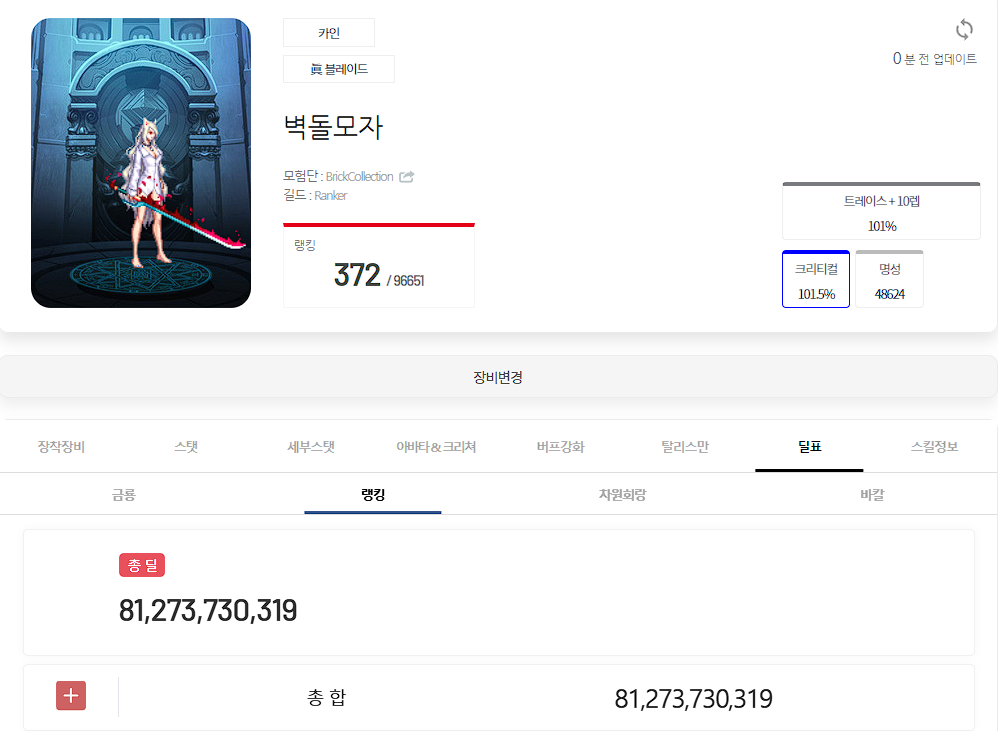The height and width of the screenshot is (731, 998).
Task: Switch to the 스탯 tab
Action: [x=186, y=447]
